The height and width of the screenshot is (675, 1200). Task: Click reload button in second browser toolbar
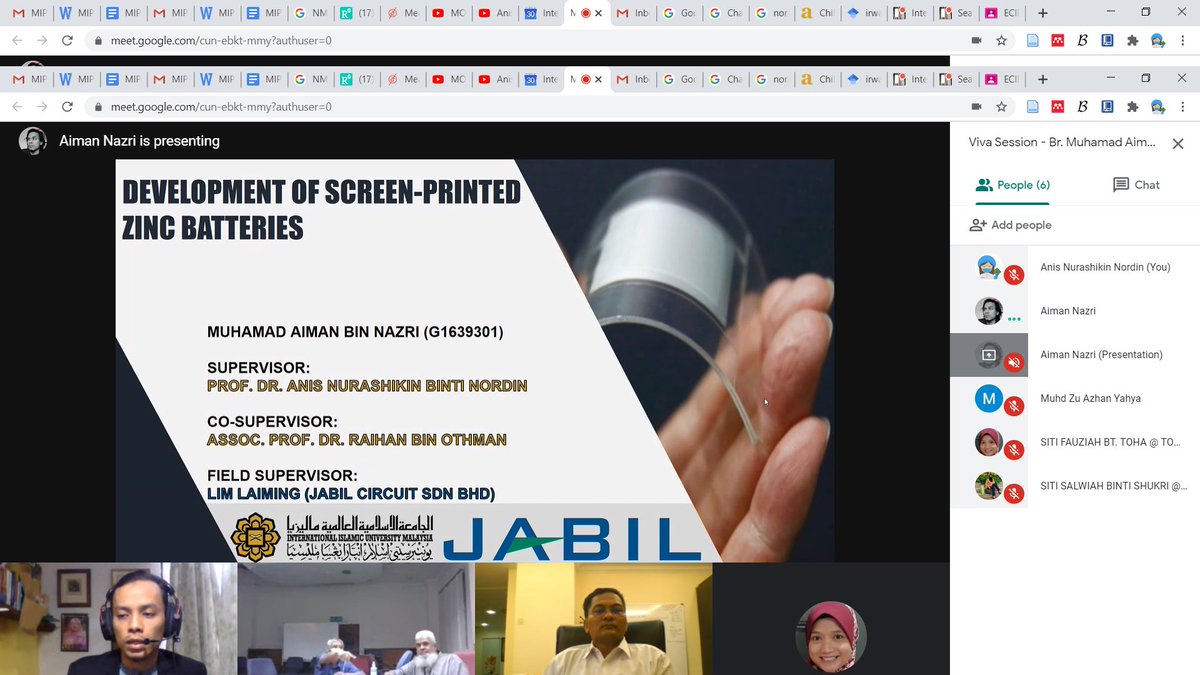click(x=67, y=107)
